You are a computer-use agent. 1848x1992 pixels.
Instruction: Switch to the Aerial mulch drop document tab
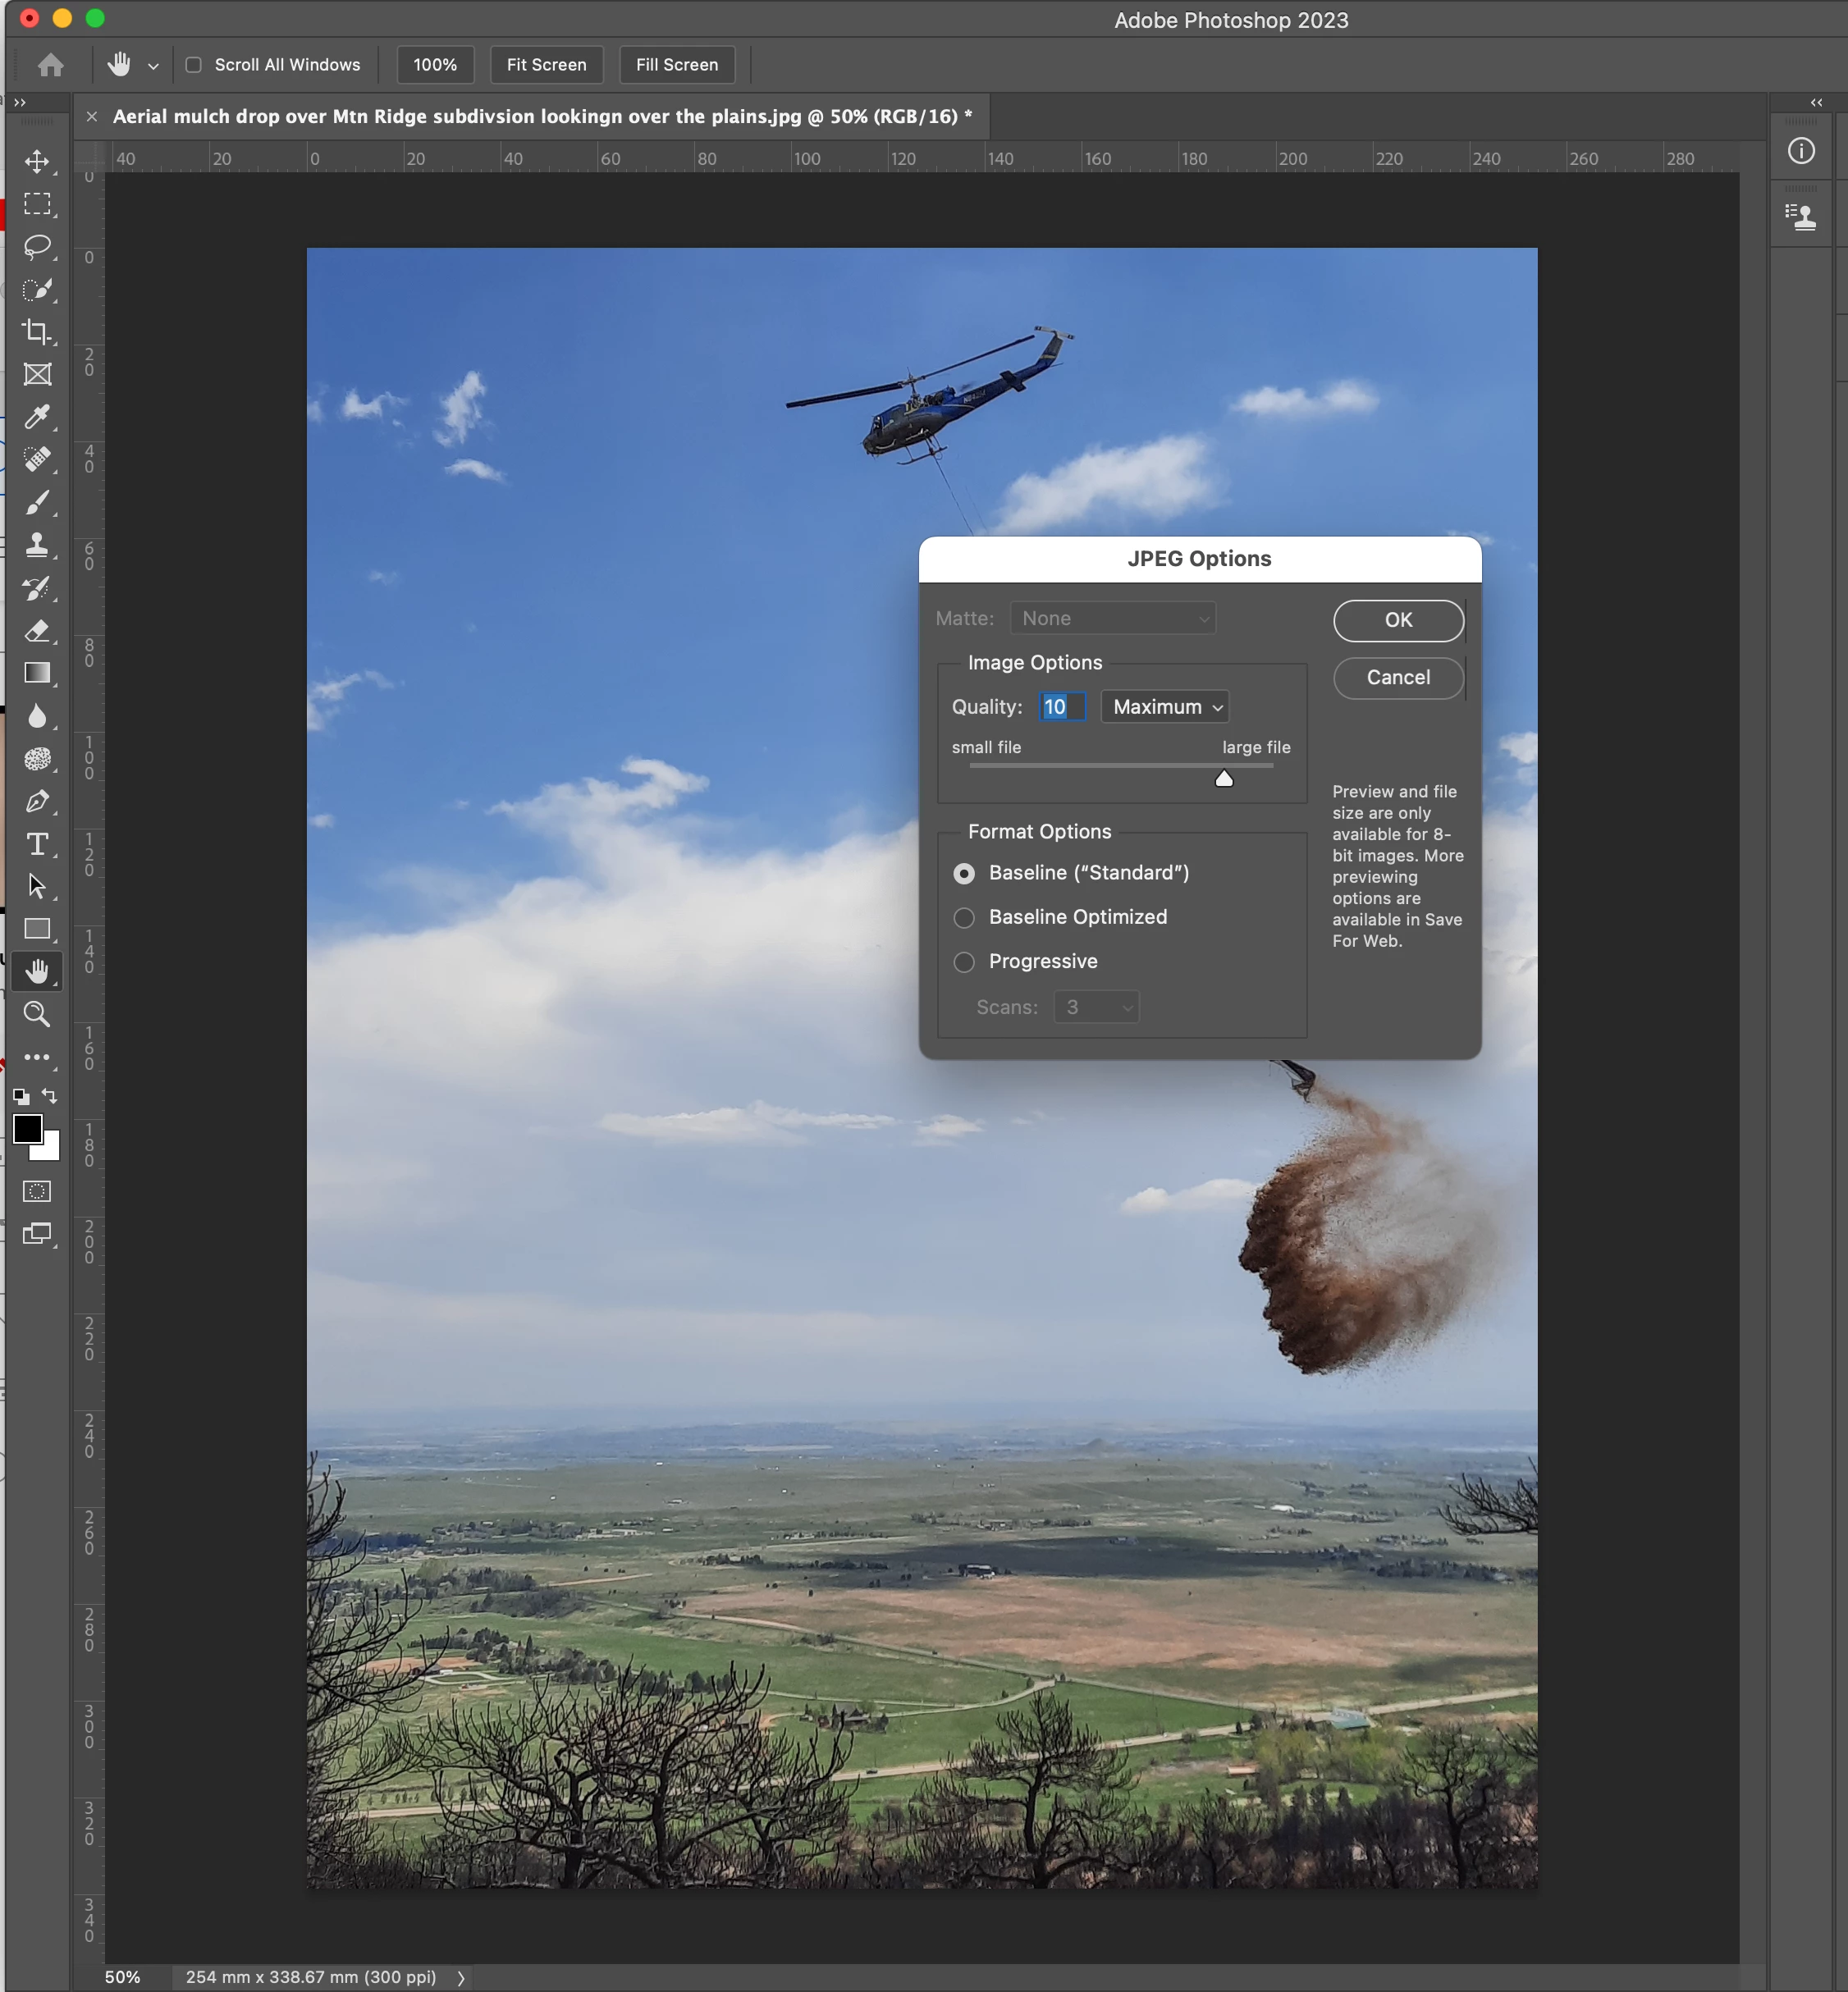(x=541, y=116)
